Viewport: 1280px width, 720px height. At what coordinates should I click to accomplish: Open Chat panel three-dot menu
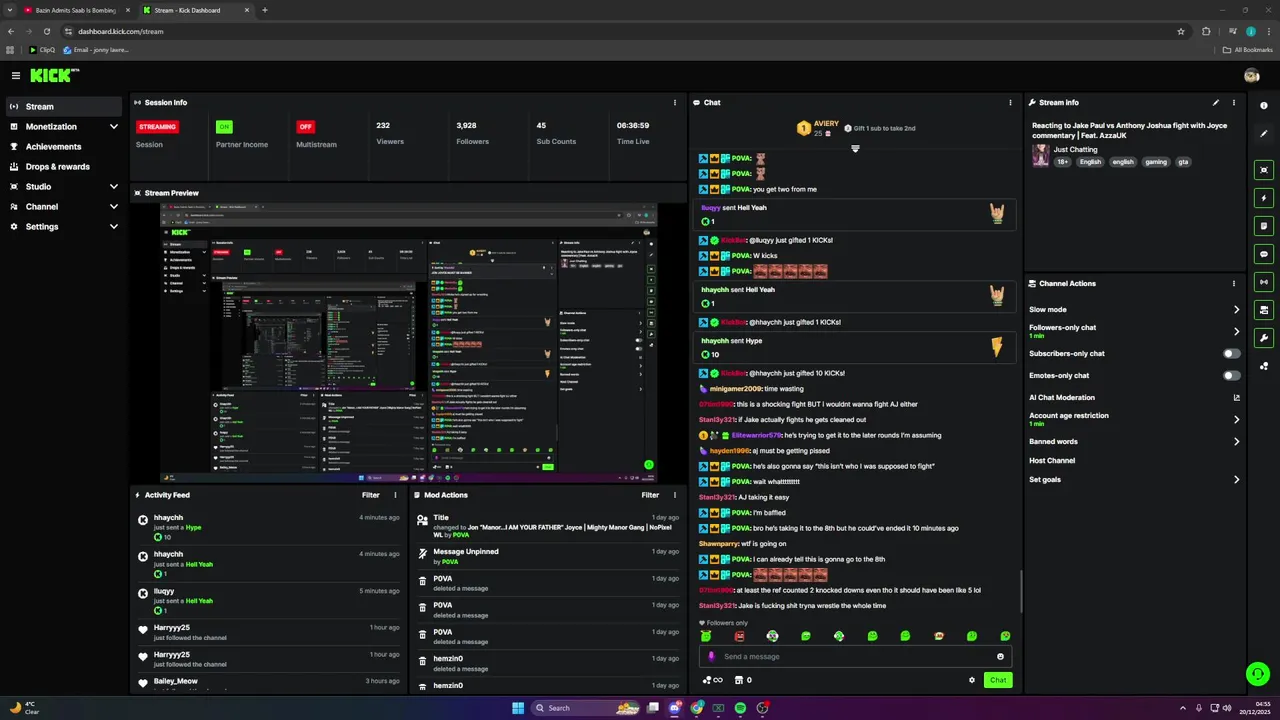coord(1010,102)
